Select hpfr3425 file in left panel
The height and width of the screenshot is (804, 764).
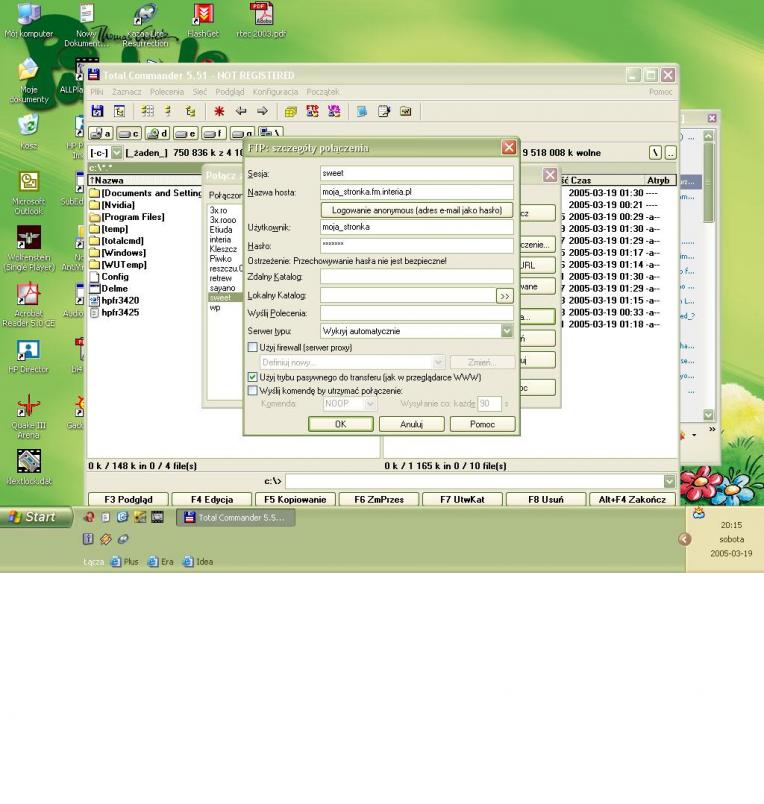pyautogui.click(x=115, y=312)
